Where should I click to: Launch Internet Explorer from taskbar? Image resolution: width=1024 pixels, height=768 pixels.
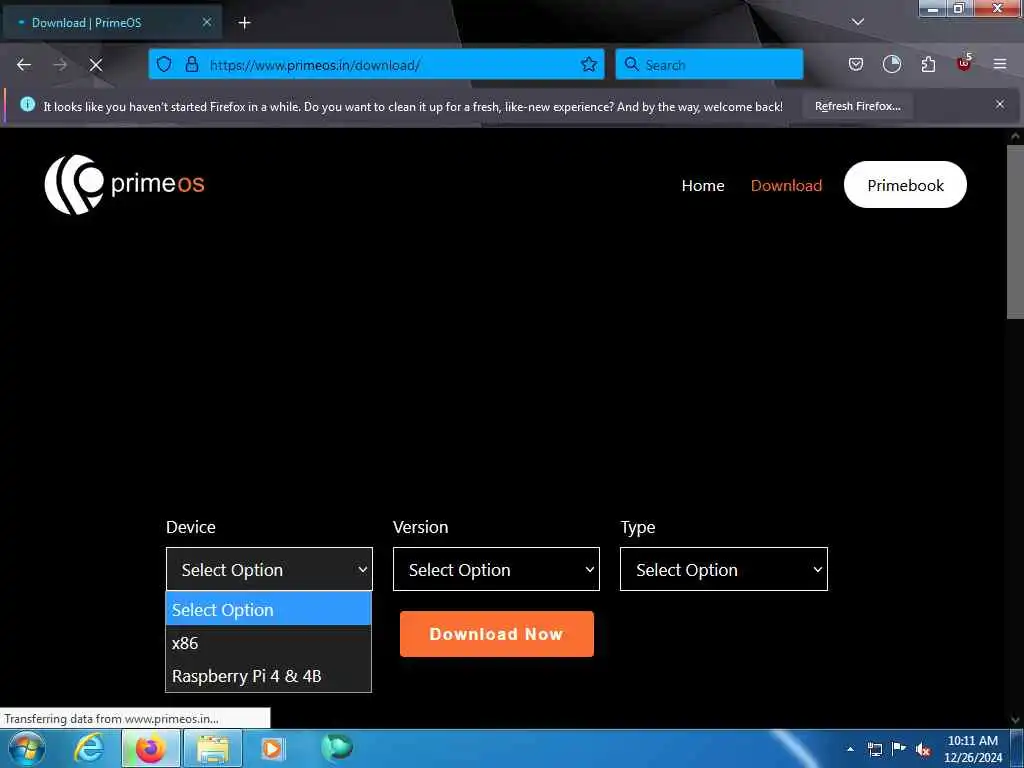coord(89,748)
